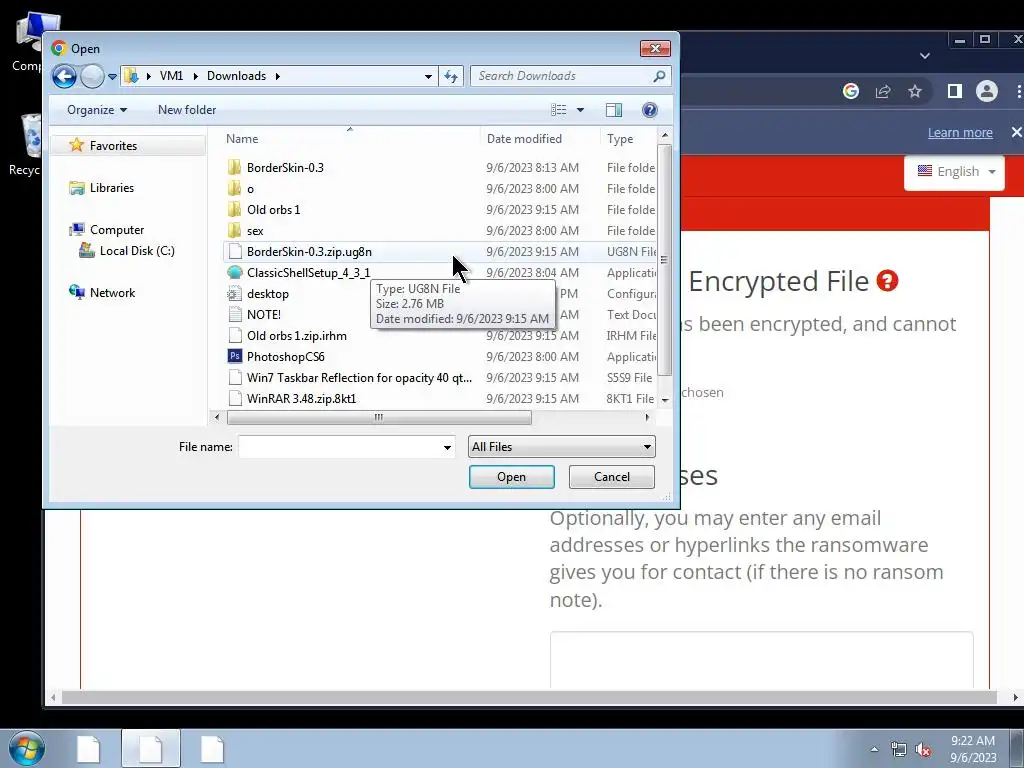Image resolution: width=1024 pixels, height=768 pixels.
Task: Expand the view options dropdown arrow
Action: (x=580, y=110)
